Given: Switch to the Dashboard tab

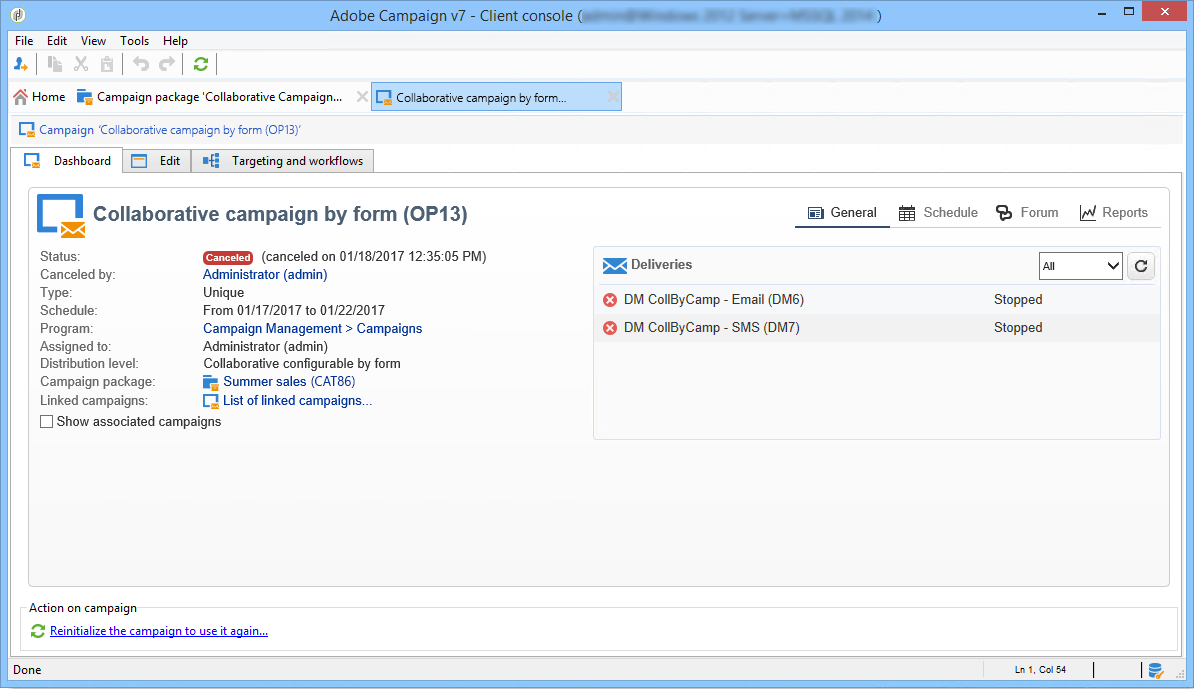Looking at the screenshot, I should [67, 161].
